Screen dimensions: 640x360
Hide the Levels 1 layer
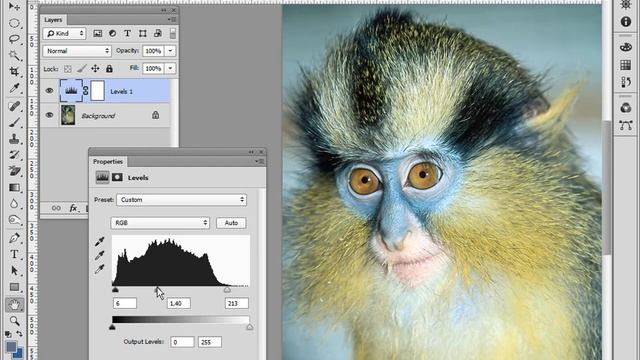point(49,91)
